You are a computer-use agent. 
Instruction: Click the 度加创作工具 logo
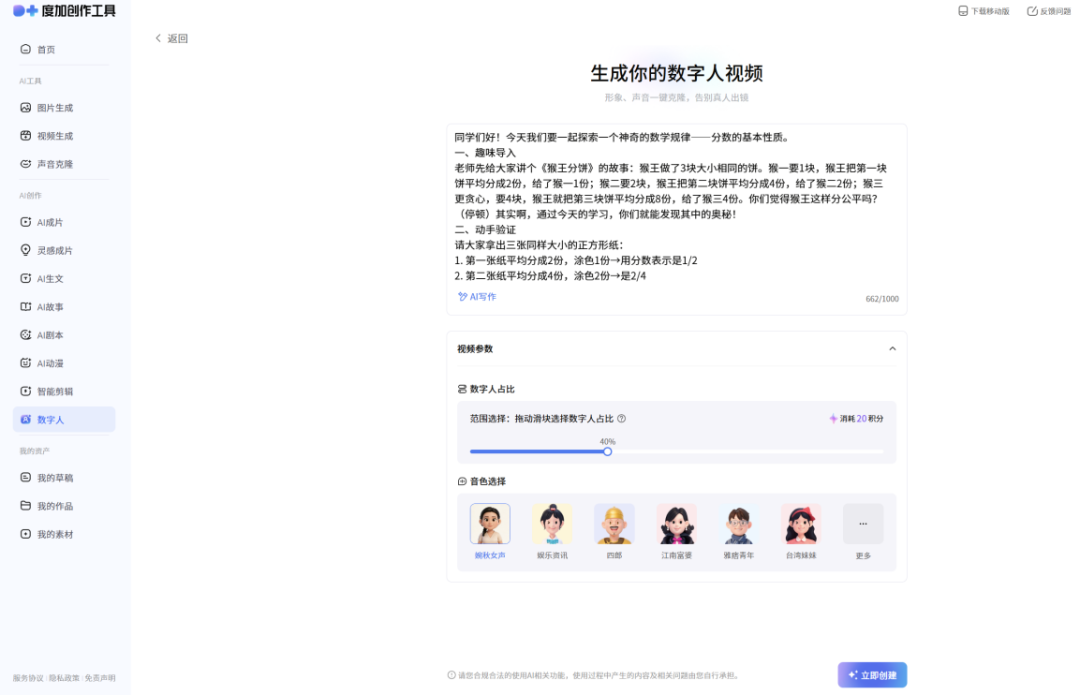coord(64,10)
